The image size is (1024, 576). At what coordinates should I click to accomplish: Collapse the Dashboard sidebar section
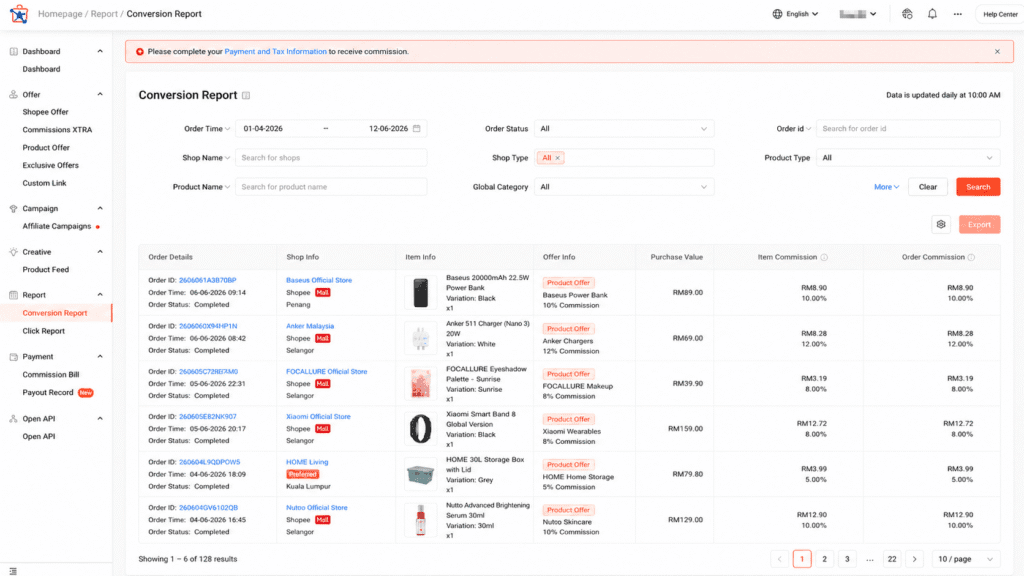coord(100,51)
